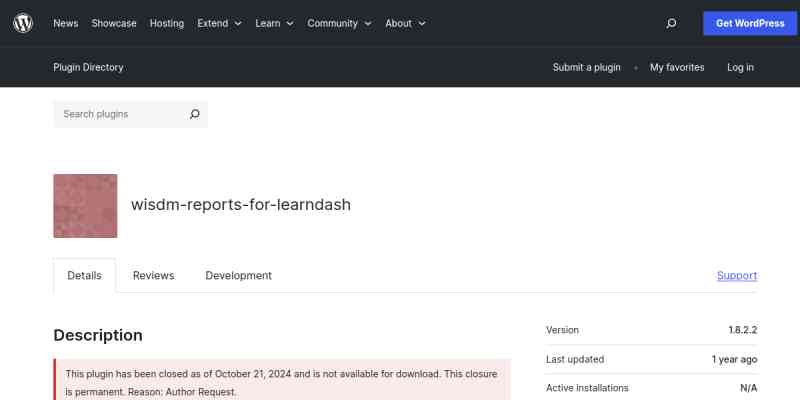Image resolution: width=800 pixels, height=400 pixels.
Task: Switch to the Development tab
Action: [238, 275]
